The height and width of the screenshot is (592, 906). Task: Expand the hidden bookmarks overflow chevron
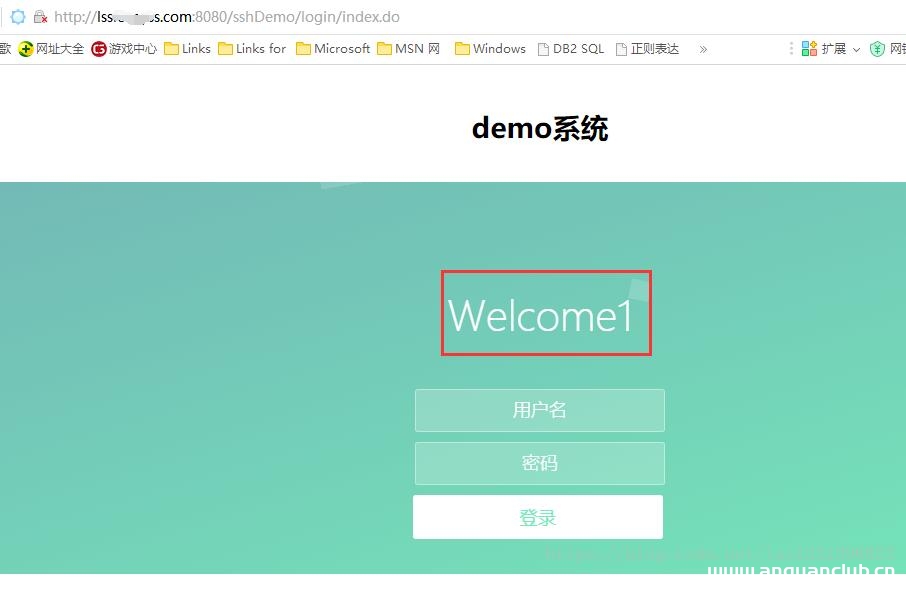(702, 48)
